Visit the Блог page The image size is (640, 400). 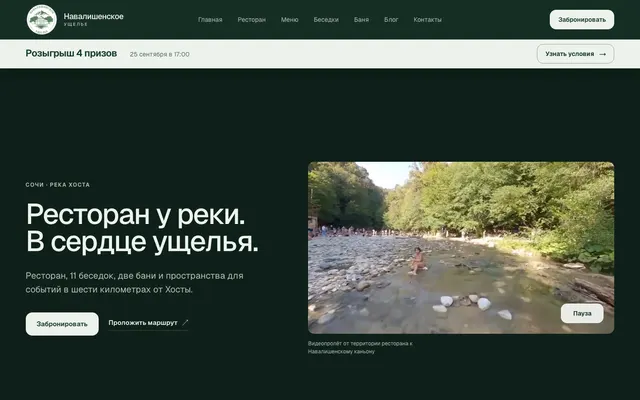[391, 20]
